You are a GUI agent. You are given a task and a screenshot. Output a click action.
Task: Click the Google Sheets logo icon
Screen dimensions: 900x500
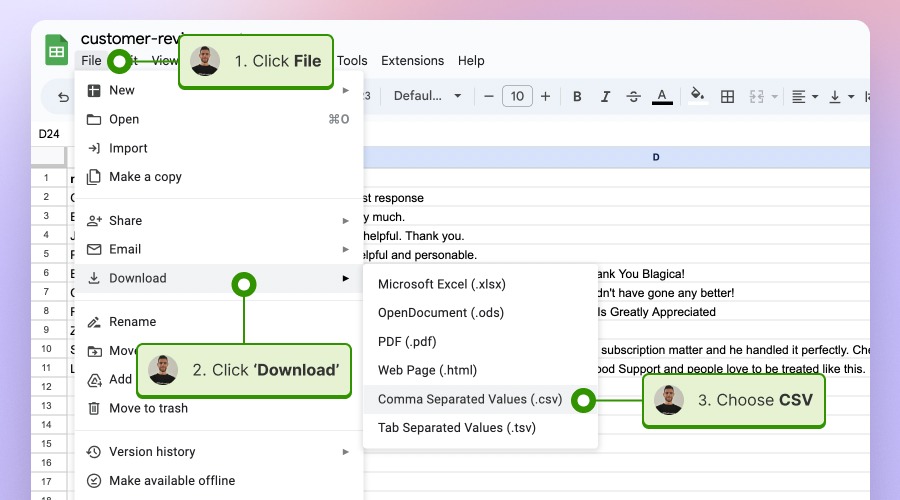57,49
